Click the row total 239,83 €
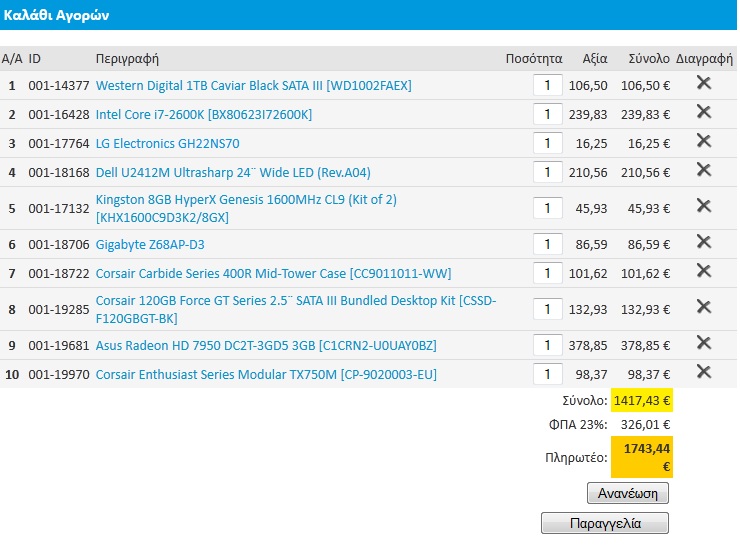The image size is (740, 552). pyautogui.click(x=645, y=115)
